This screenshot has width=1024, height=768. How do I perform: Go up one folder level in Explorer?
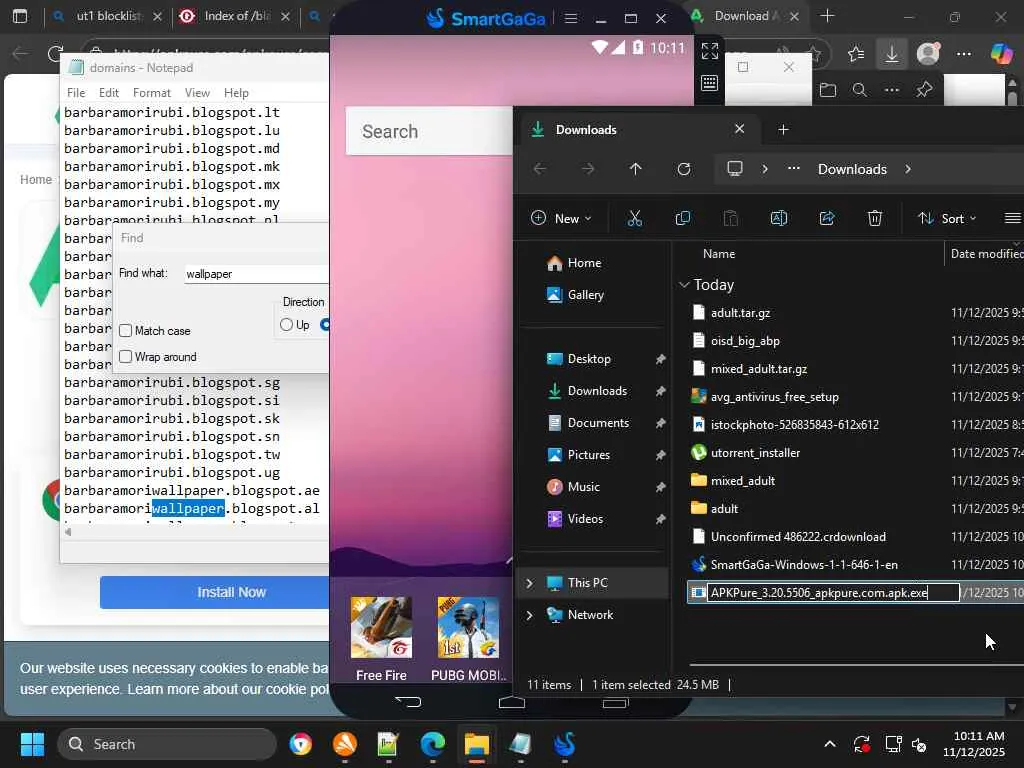click(x=635, y=169)
